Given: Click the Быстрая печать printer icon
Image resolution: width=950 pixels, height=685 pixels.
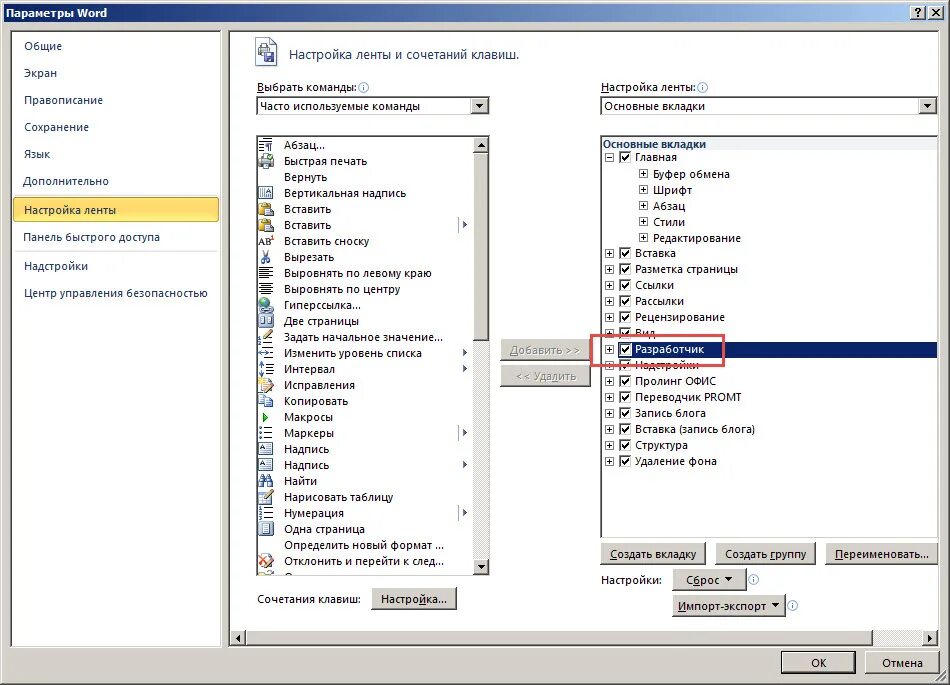Looking at the screenshot, I should coord(265,161).
